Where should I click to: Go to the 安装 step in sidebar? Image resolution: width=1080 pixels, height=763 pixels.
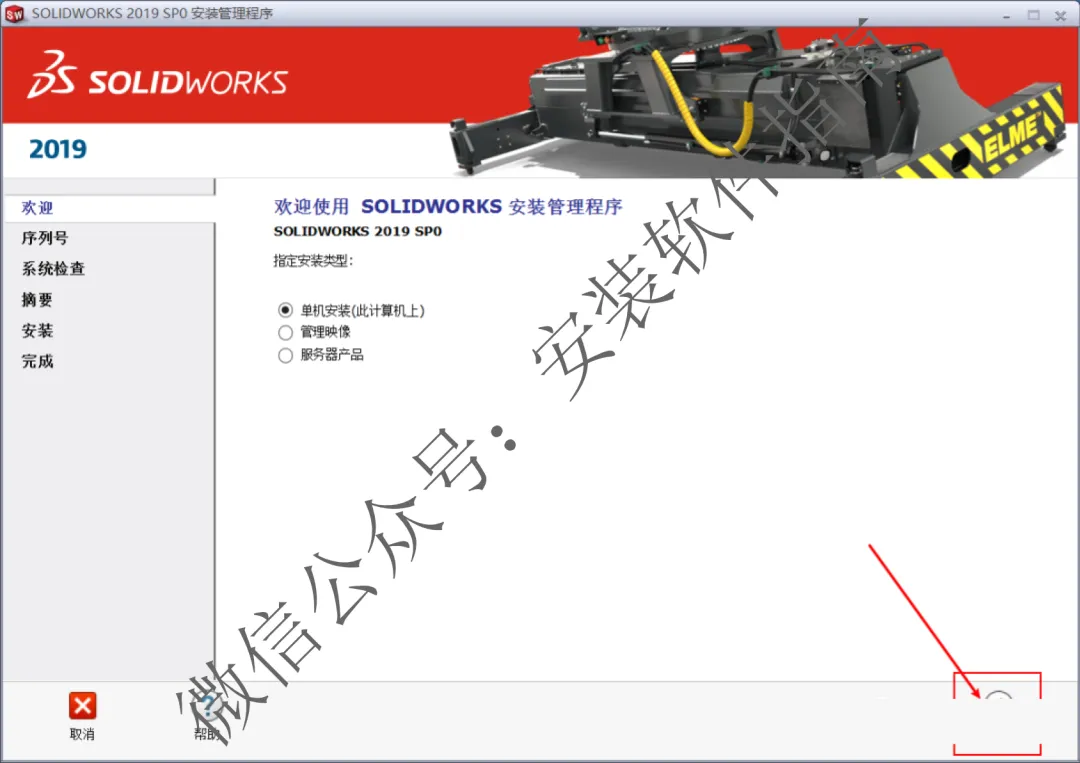[37, 331]
